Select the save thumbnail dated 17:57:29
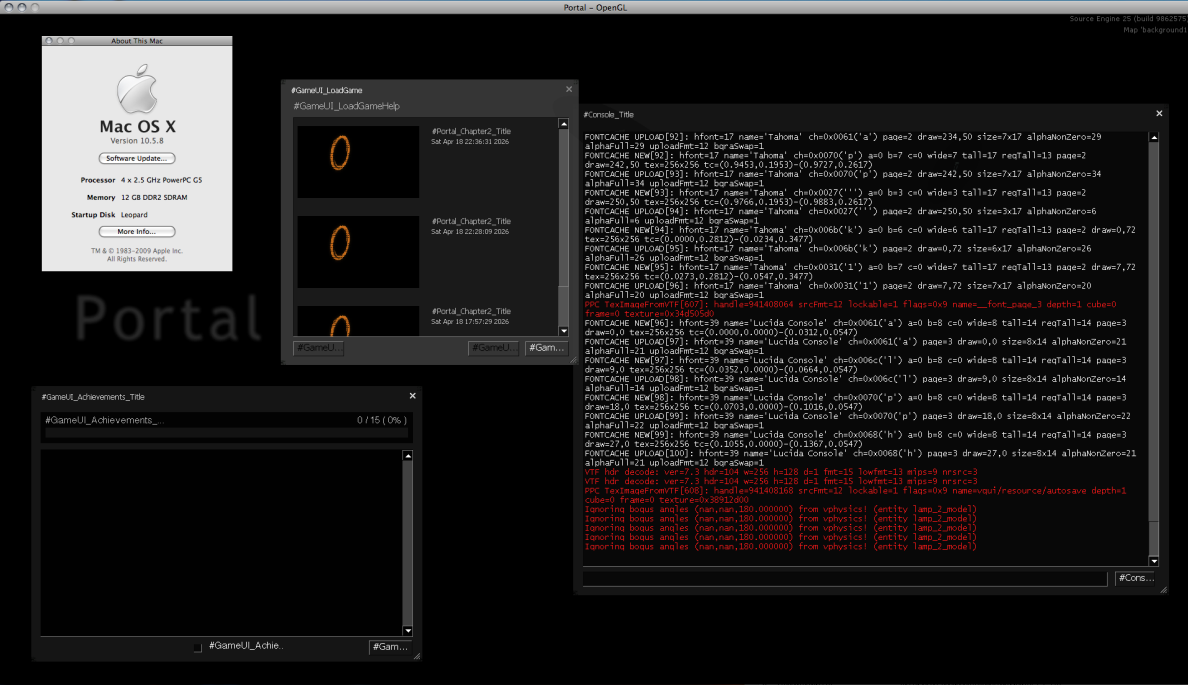 click(358, 321)
